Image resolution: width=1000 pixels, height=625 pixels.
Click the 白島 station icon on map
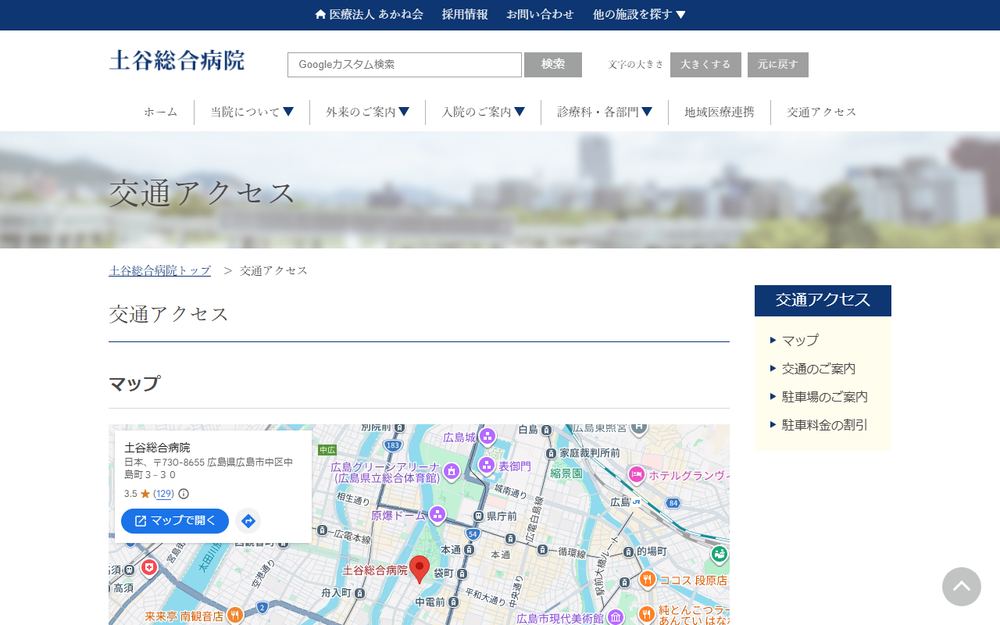point(547,430)
